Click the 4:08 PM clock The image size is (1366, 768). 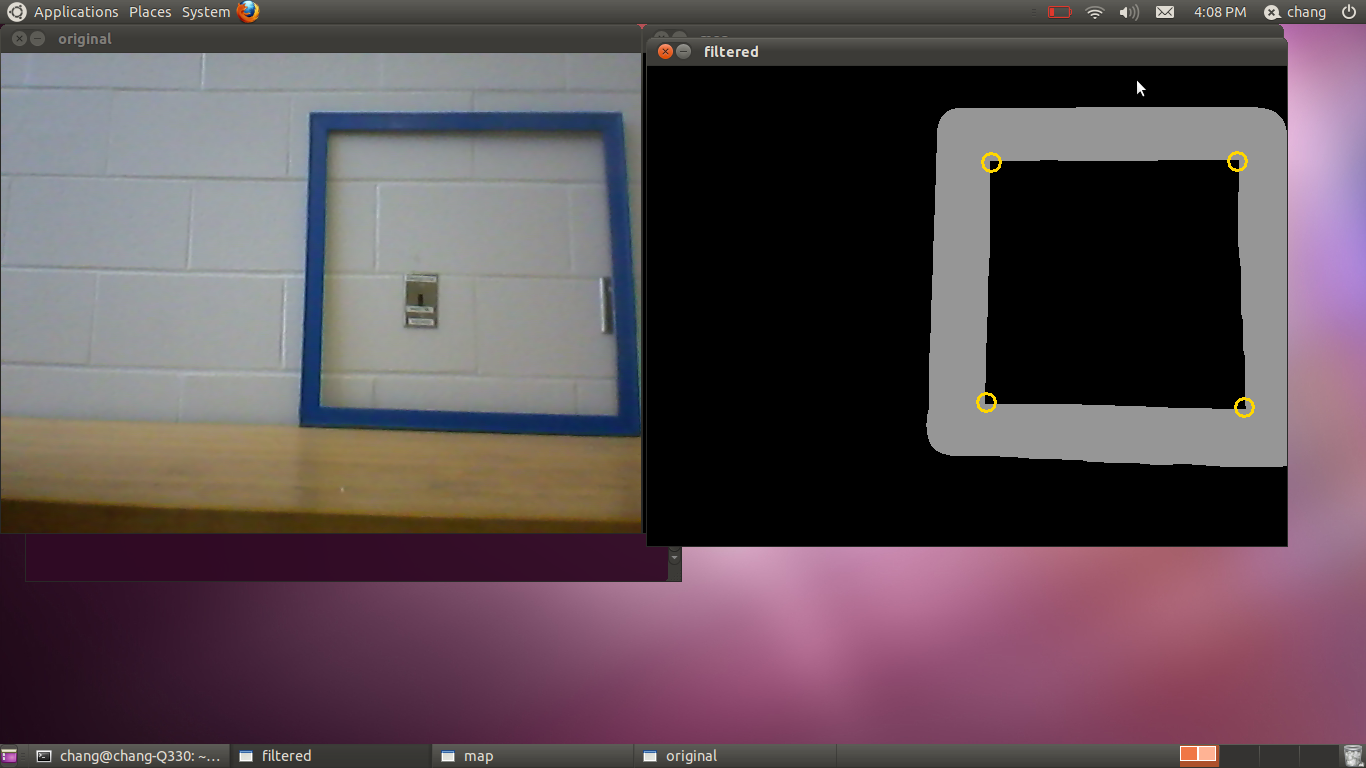1220,12
